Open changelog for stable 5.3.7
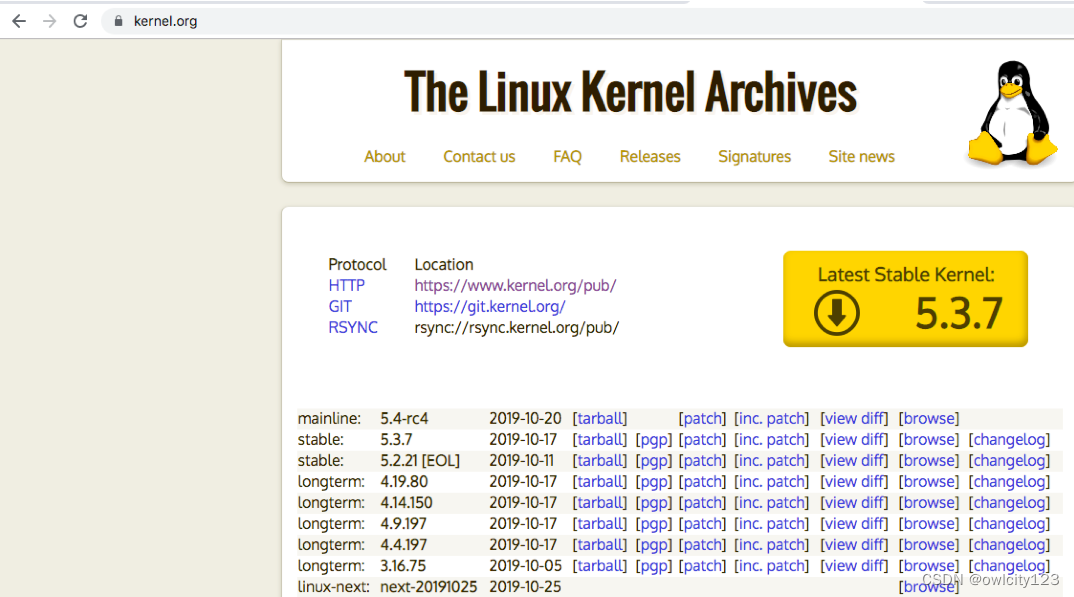 coord(1009,440)
